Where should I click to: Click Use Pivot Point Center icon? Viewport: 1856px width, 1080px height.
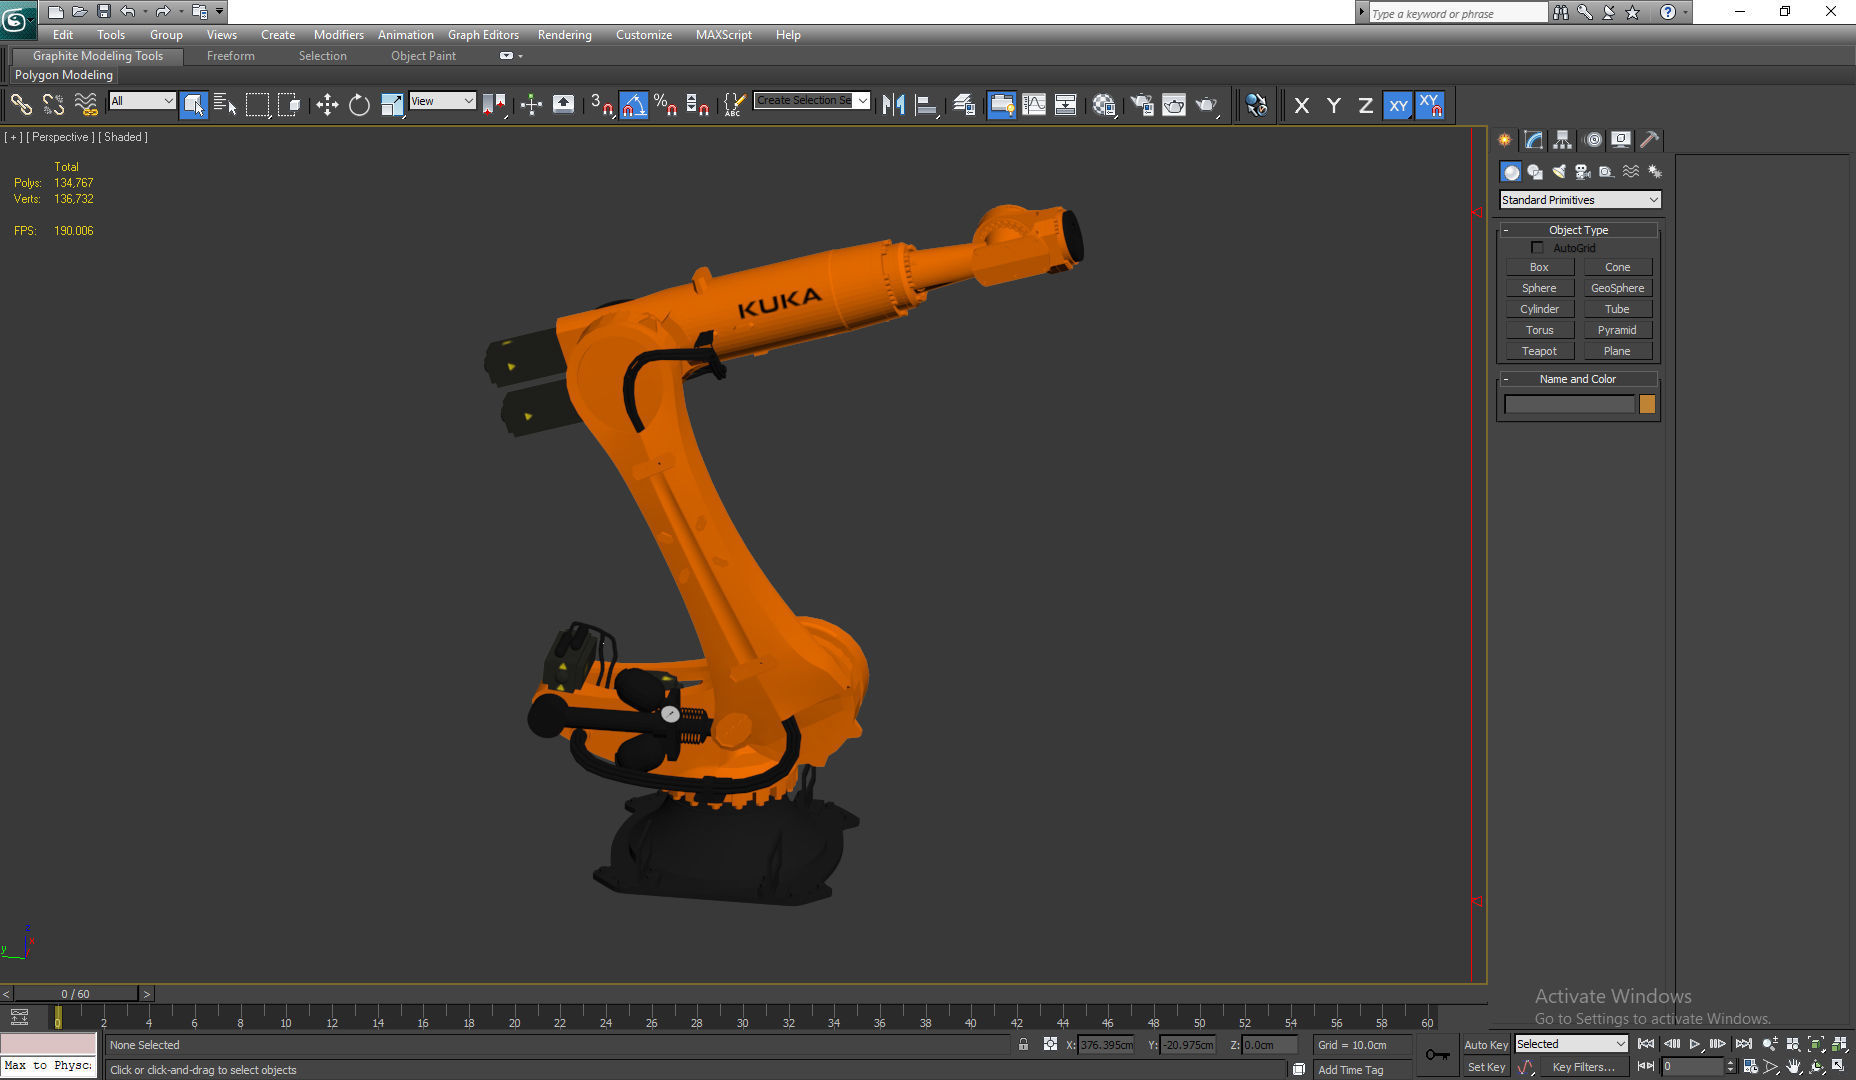click(x=494, y=104)
